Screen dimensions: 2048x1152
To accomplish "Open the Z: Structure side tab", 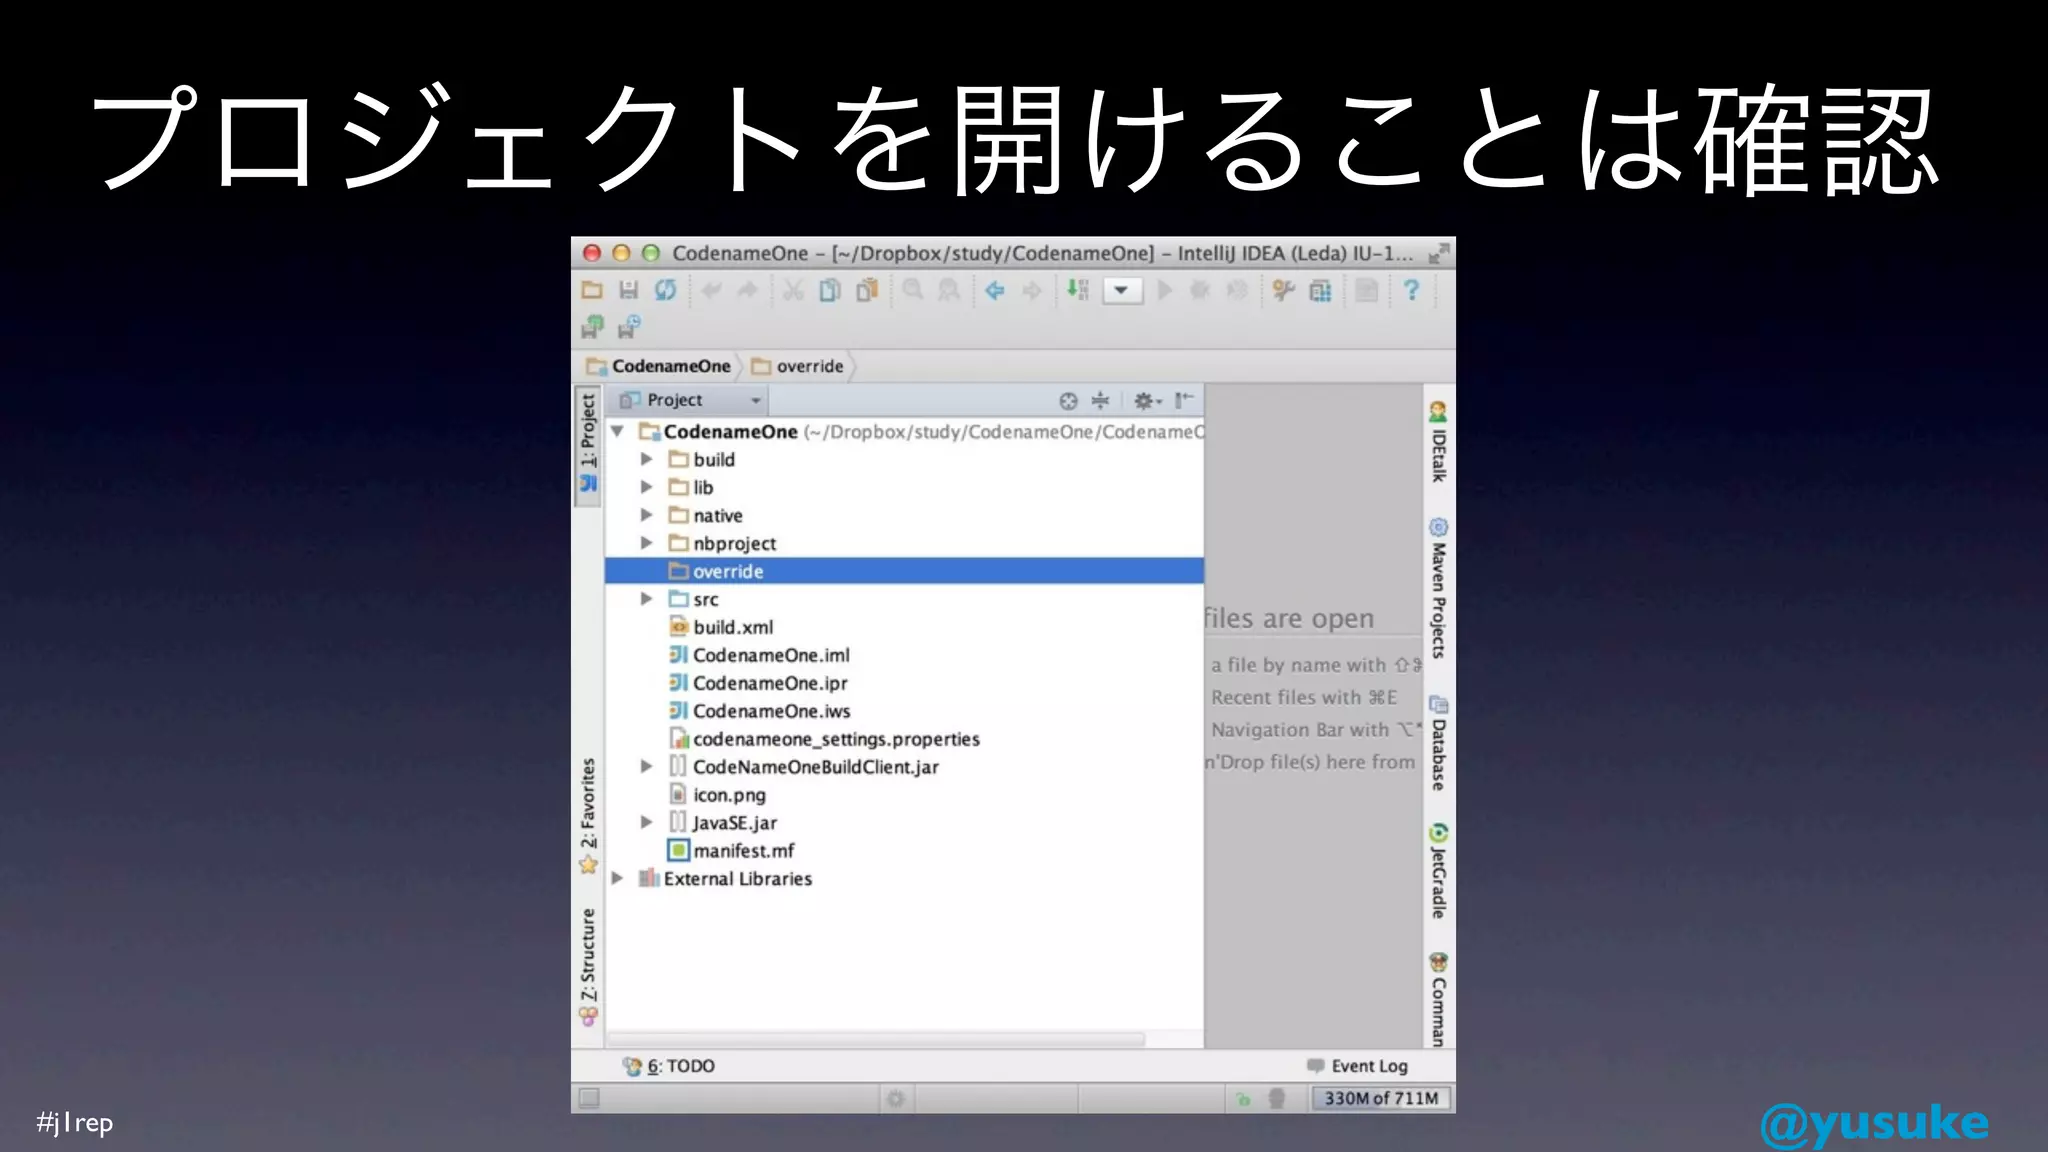I will pyautogui.click(x=588, y=967).
